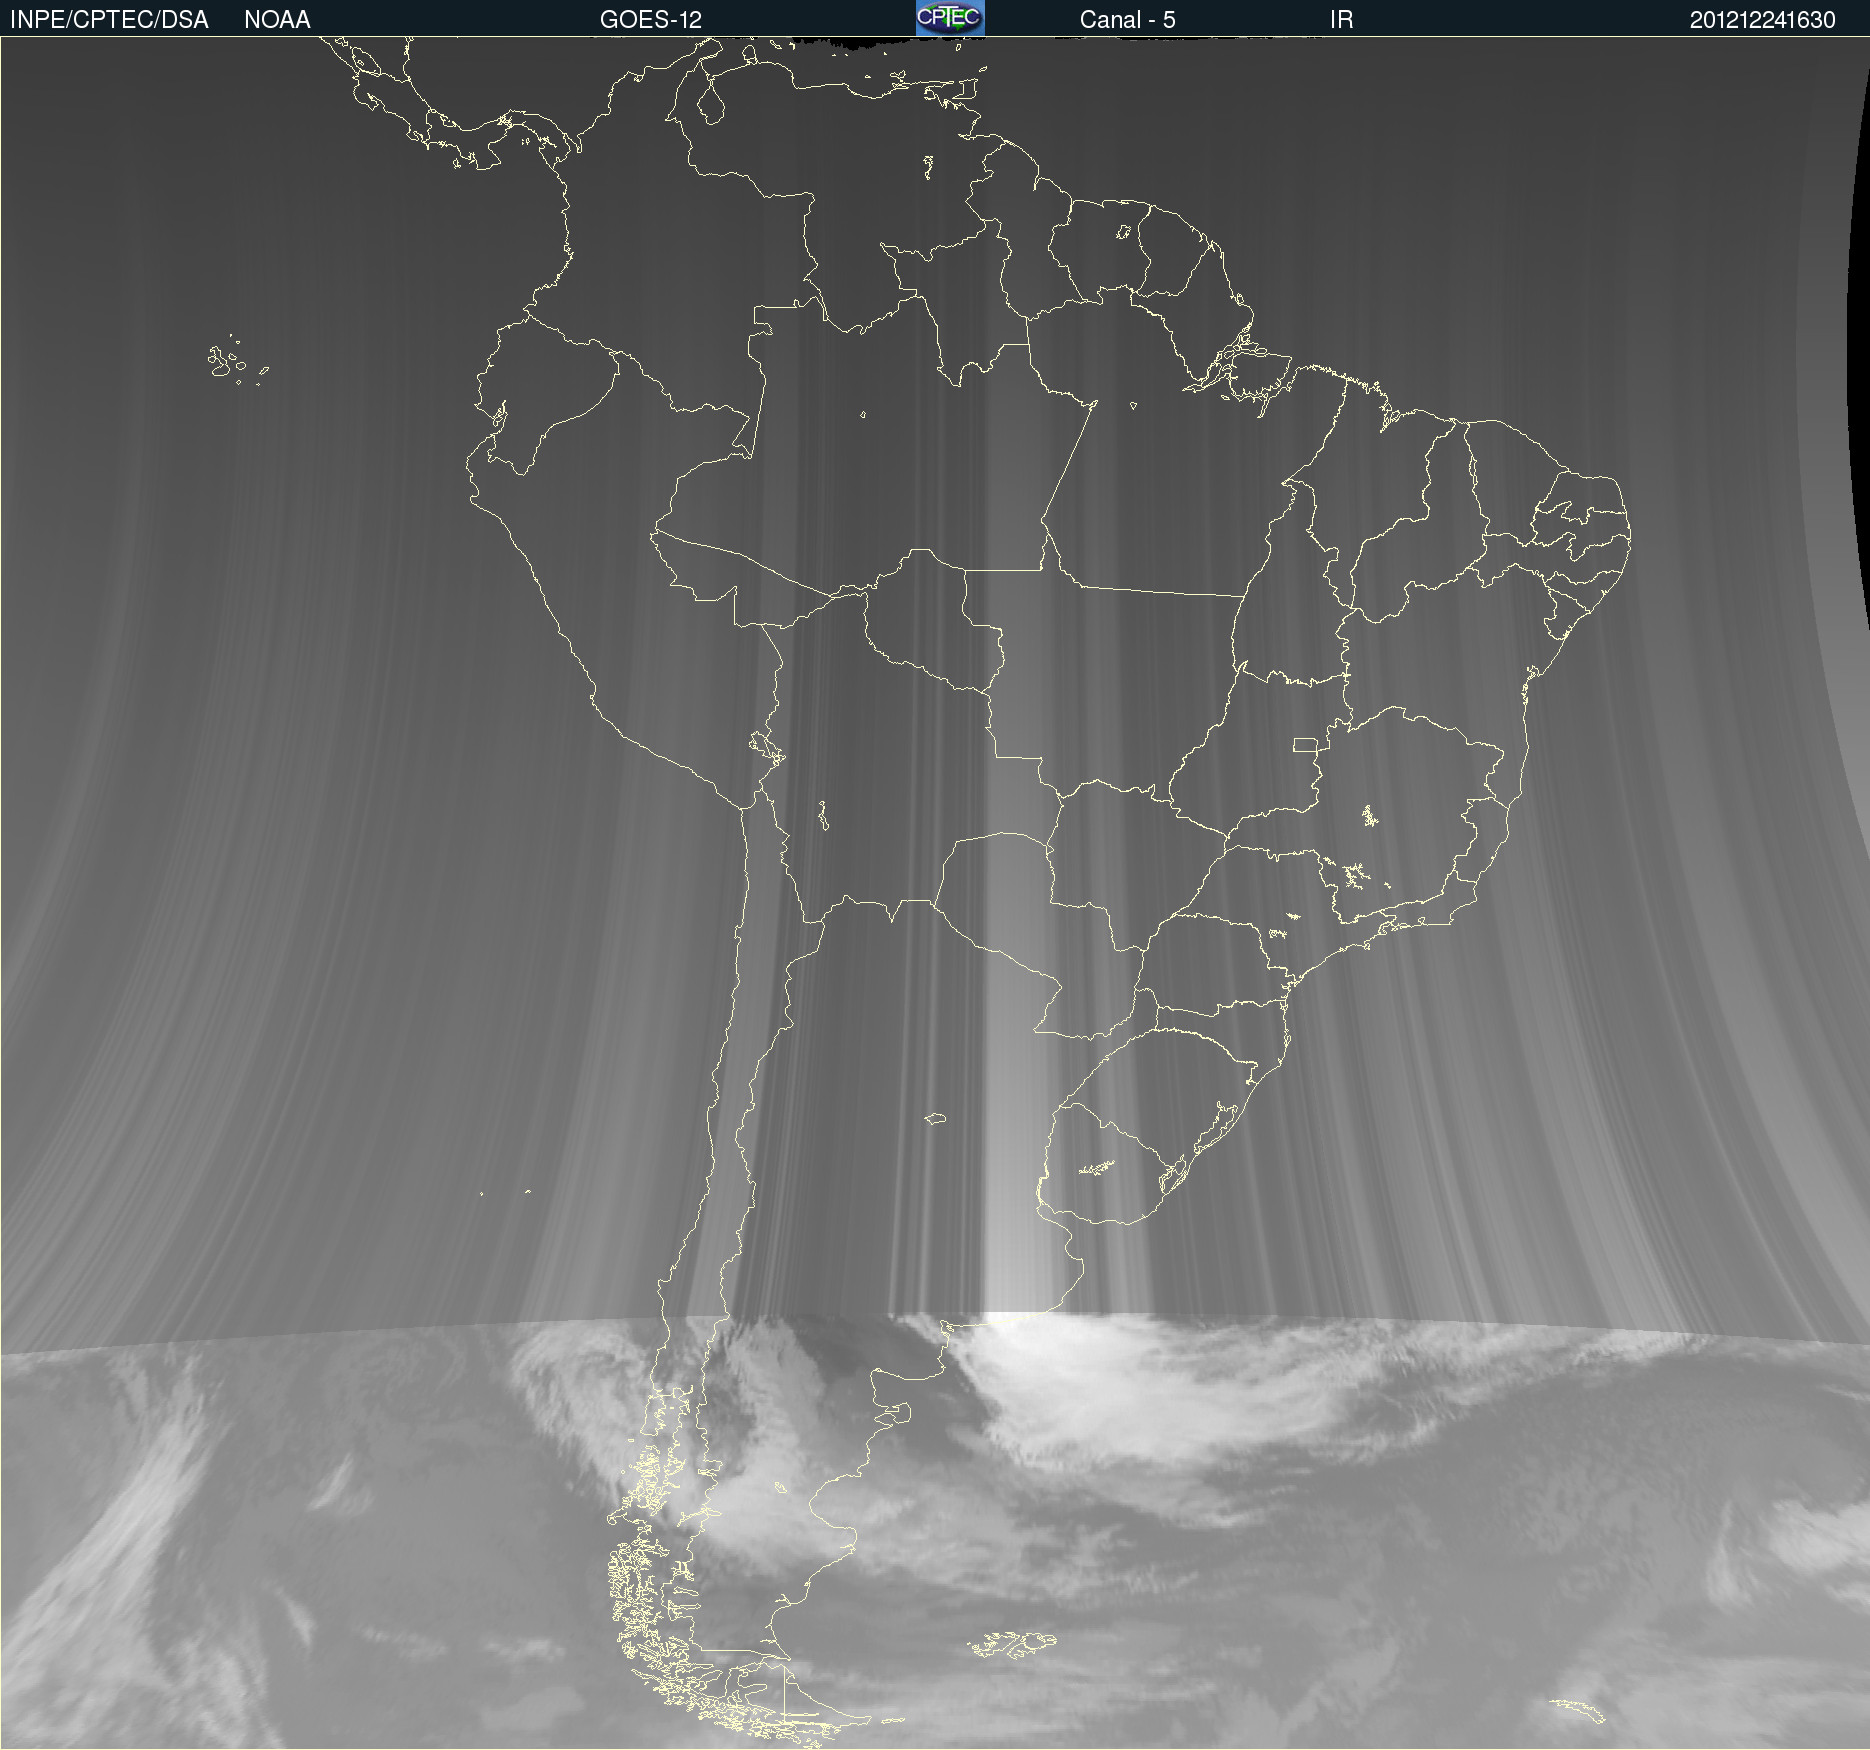Click the 'Canal - 5' channel label
Image resolution: width=1870 pixels, height=1750 pixels.
[x=1127, y=20]
